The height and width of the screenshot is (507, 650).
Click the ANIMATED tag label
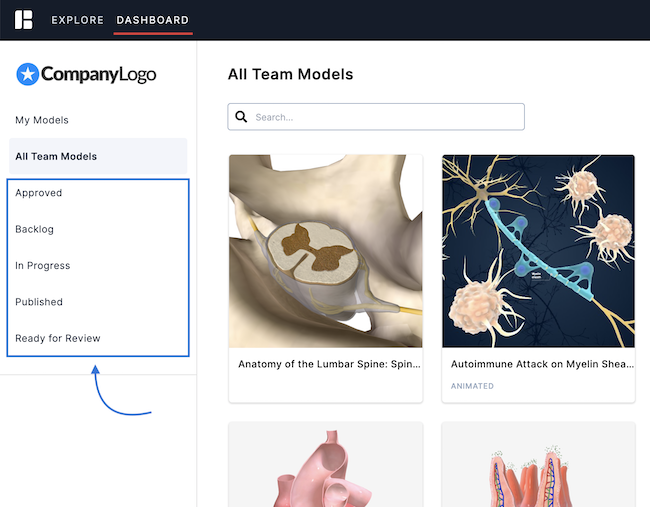pos(472,386)
